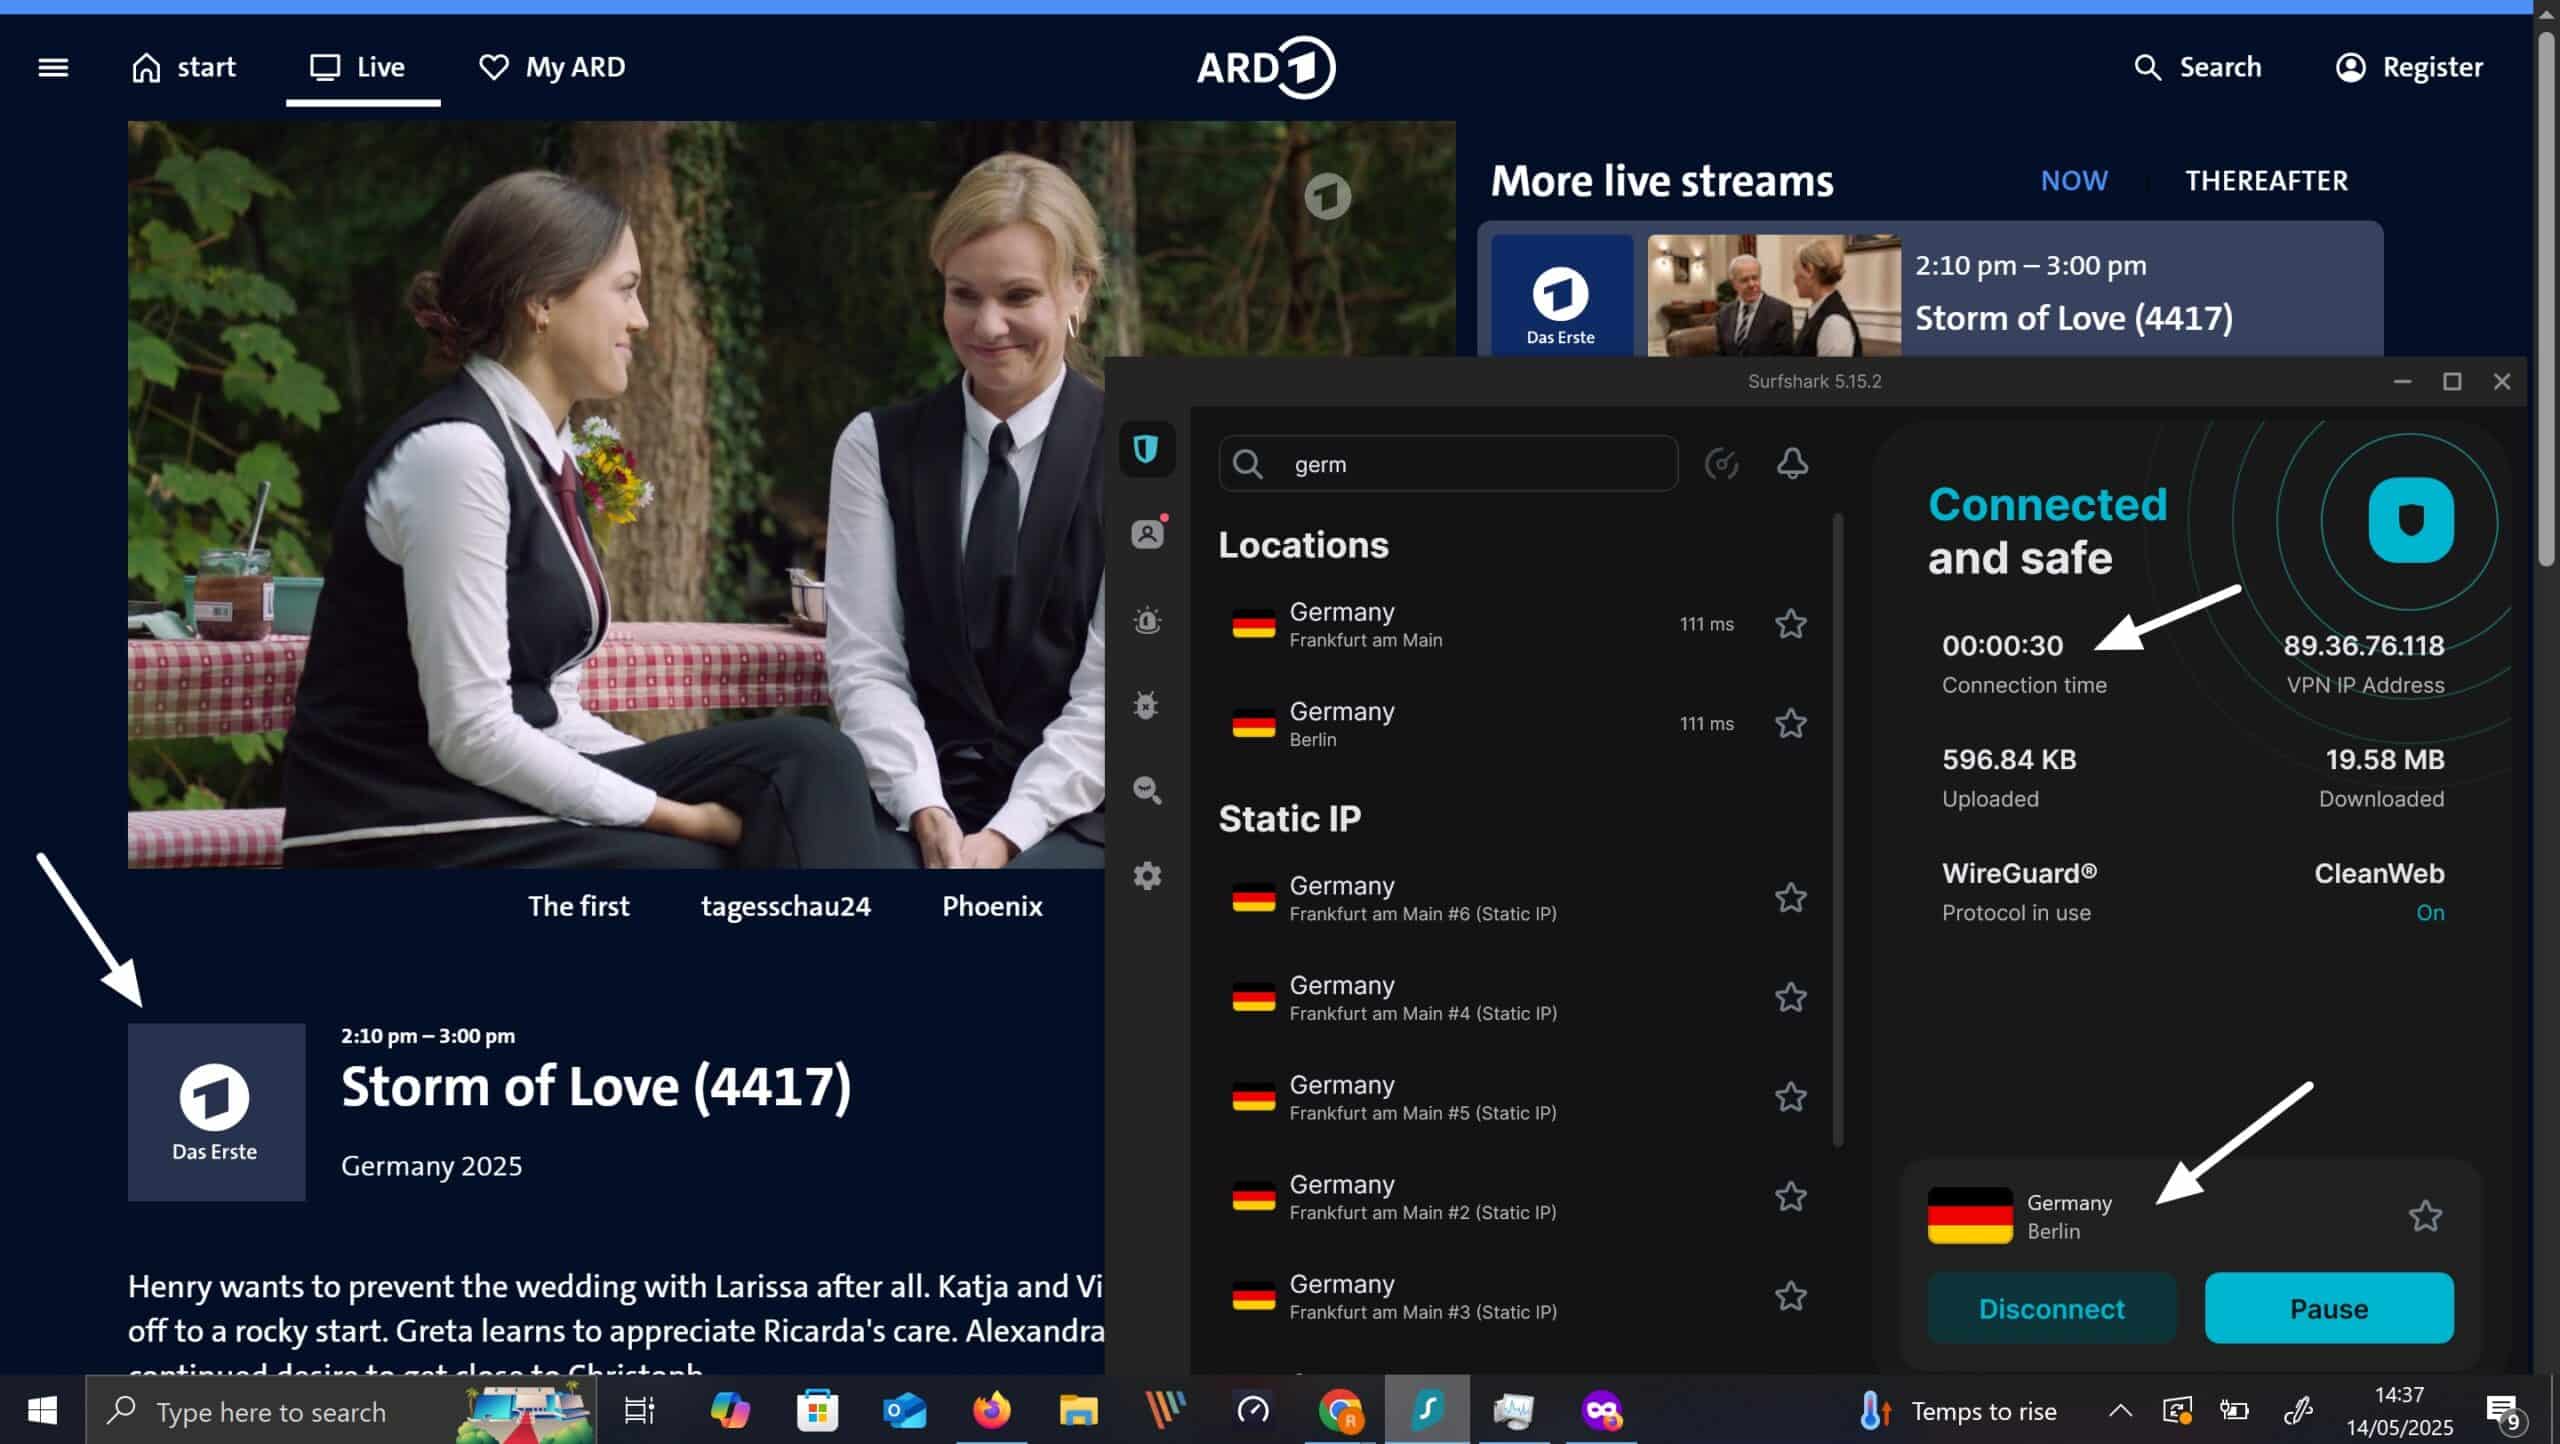Open Alternative ID person icon in Surfshark sidebar
2560x1444 pixels.
click(x=1147, y=534)
